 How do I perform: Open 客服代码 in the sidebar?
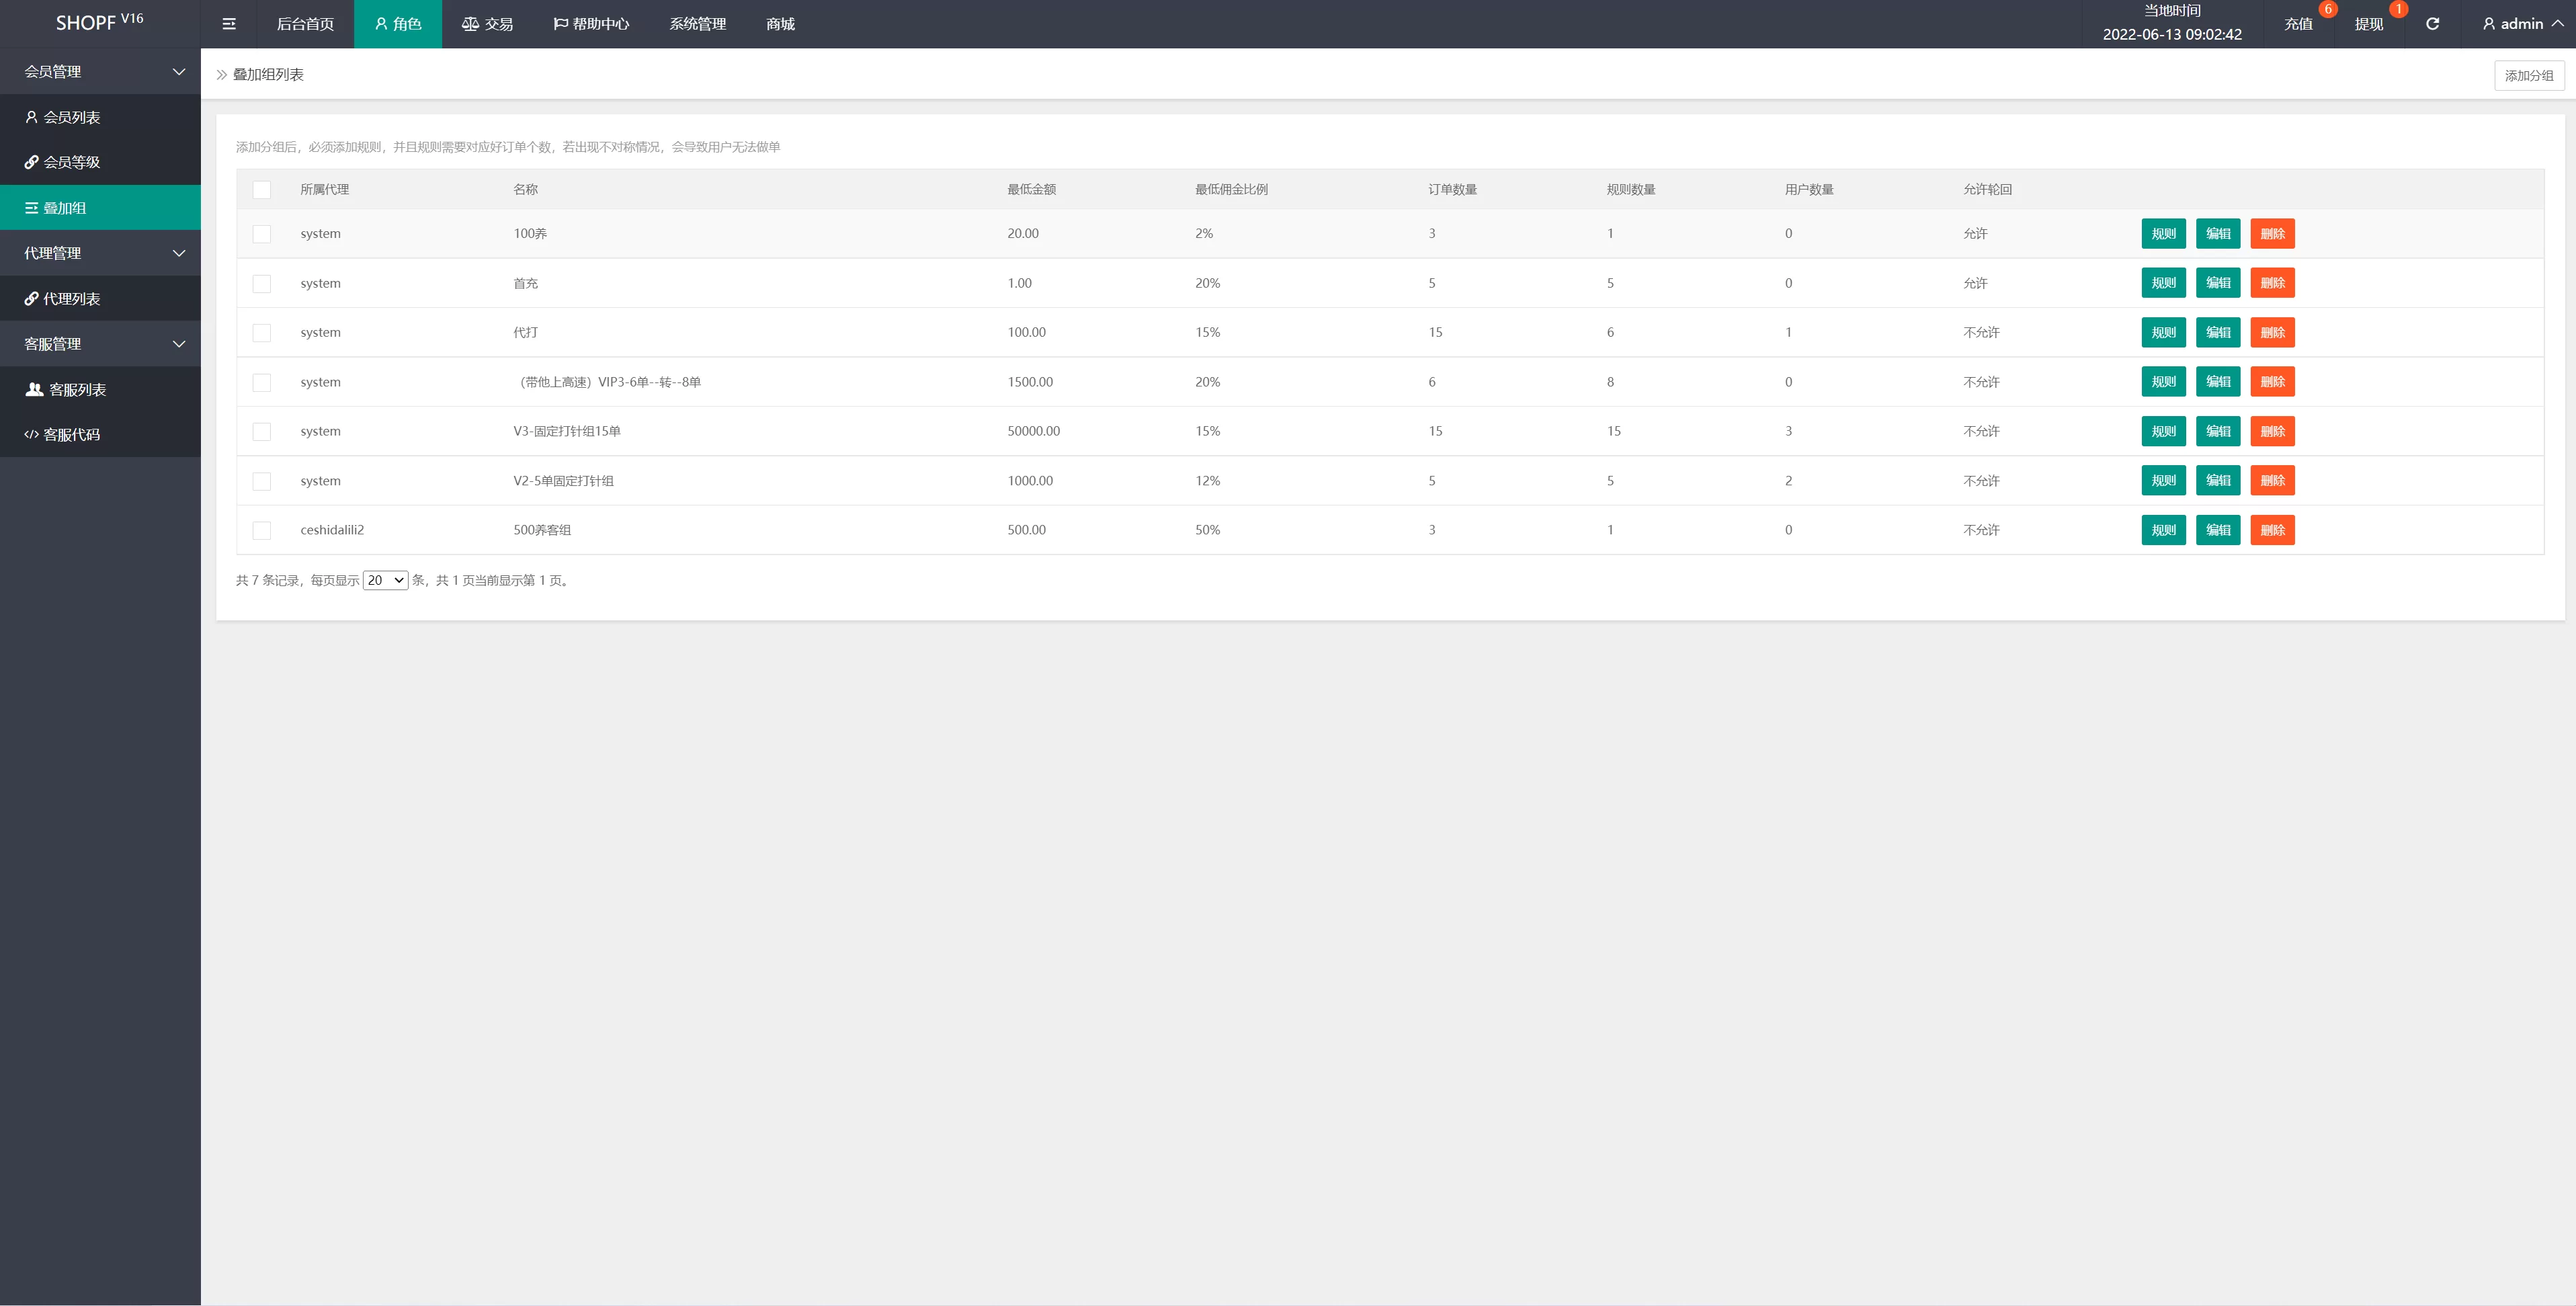[72, 434]
